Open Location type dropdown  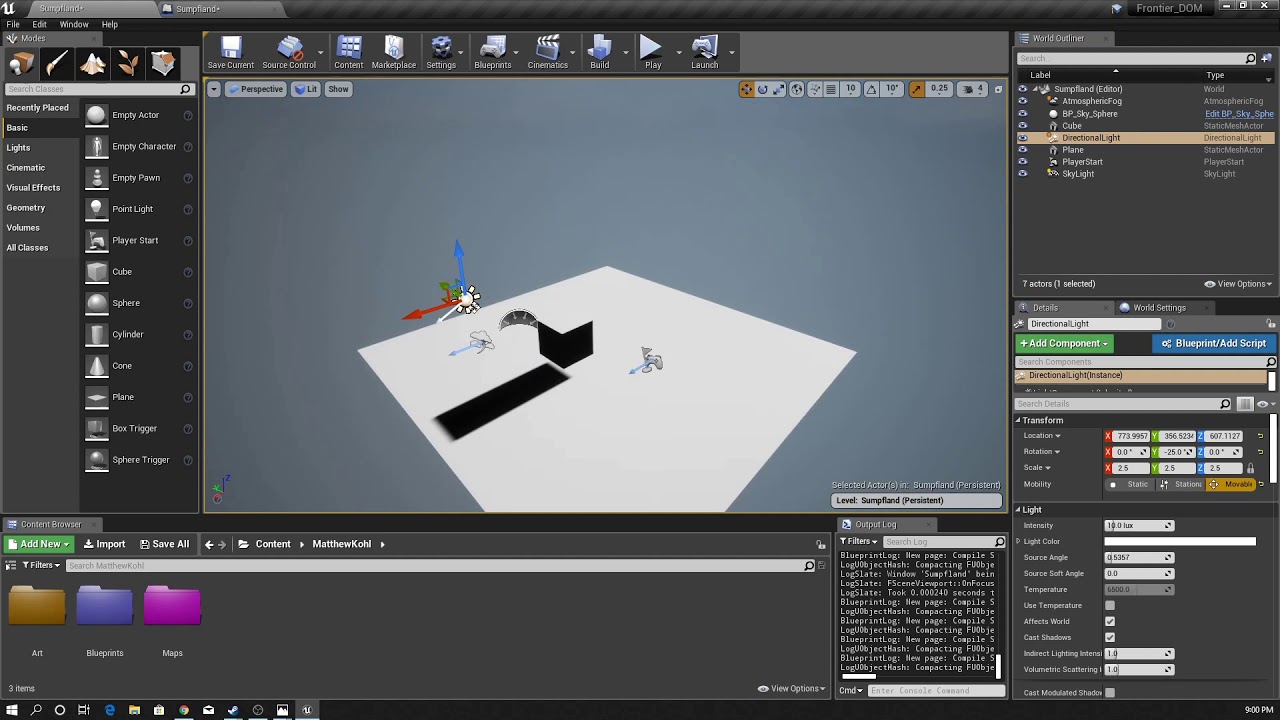click(1041, 436)
